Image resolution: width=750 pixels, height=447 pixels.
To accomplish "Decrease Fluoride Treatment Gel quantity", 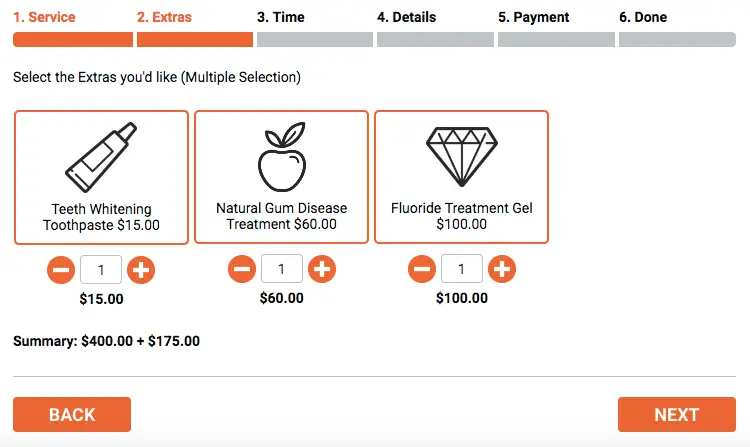I will pyautogui.click(x=422, y=269).
